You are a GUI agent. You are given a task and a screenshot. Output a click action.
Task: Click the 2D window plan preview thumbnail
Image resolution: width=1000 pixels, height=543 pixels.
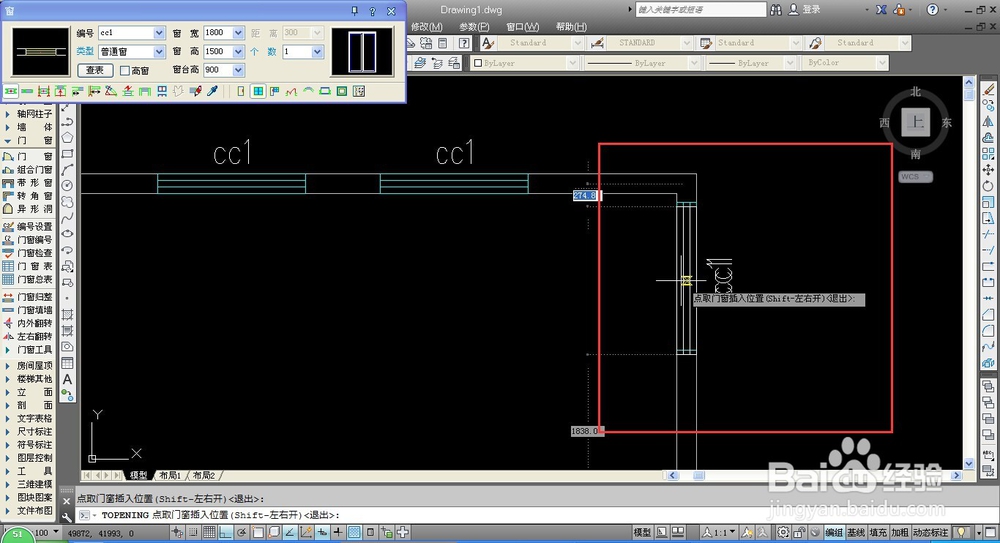point(41,52)
